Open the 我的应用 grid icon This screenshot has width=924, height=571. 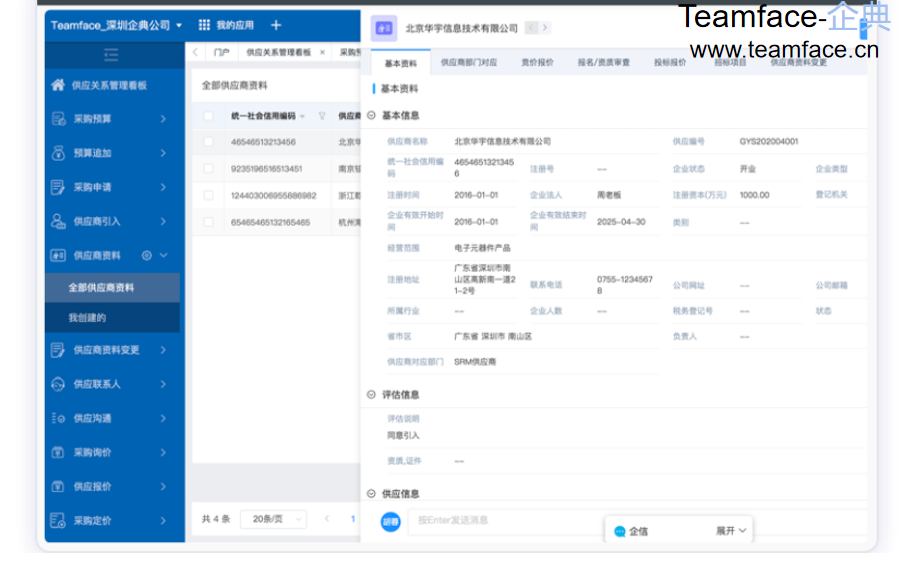point(204,25)
